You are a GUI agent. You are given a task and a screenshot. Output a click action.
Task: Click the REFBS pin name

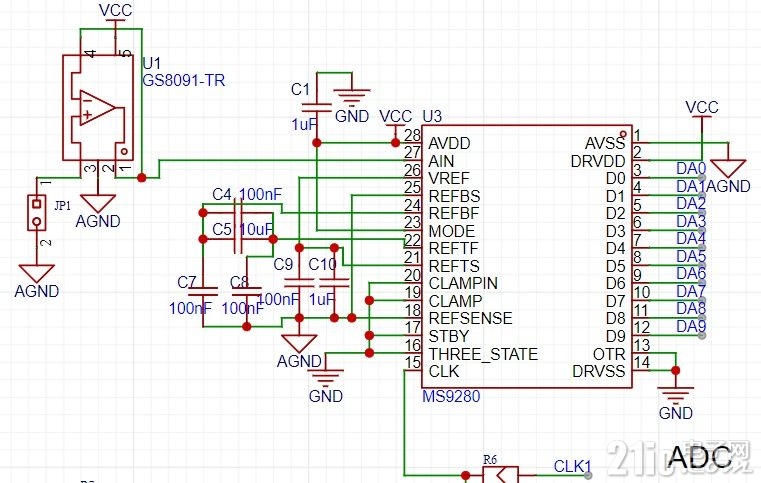[454, 196]
